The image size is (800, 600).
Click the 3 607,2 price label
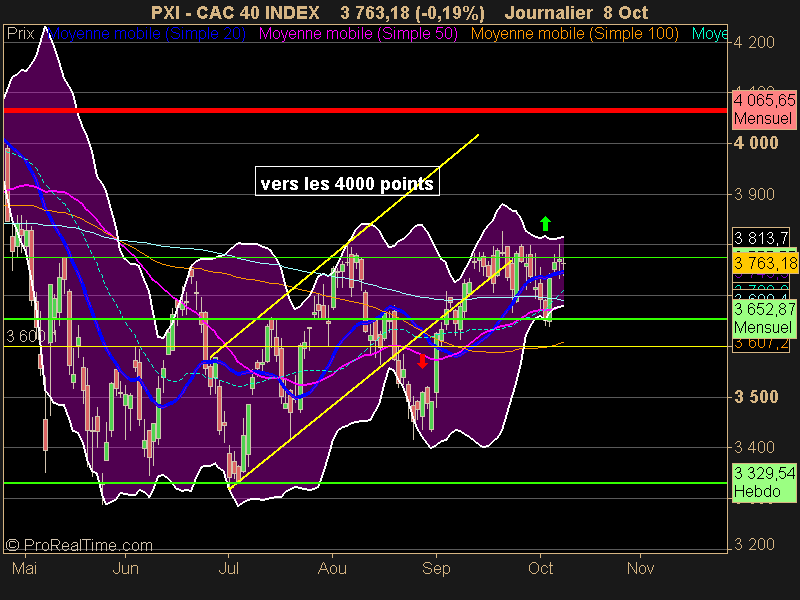click(x=761, y=344)
